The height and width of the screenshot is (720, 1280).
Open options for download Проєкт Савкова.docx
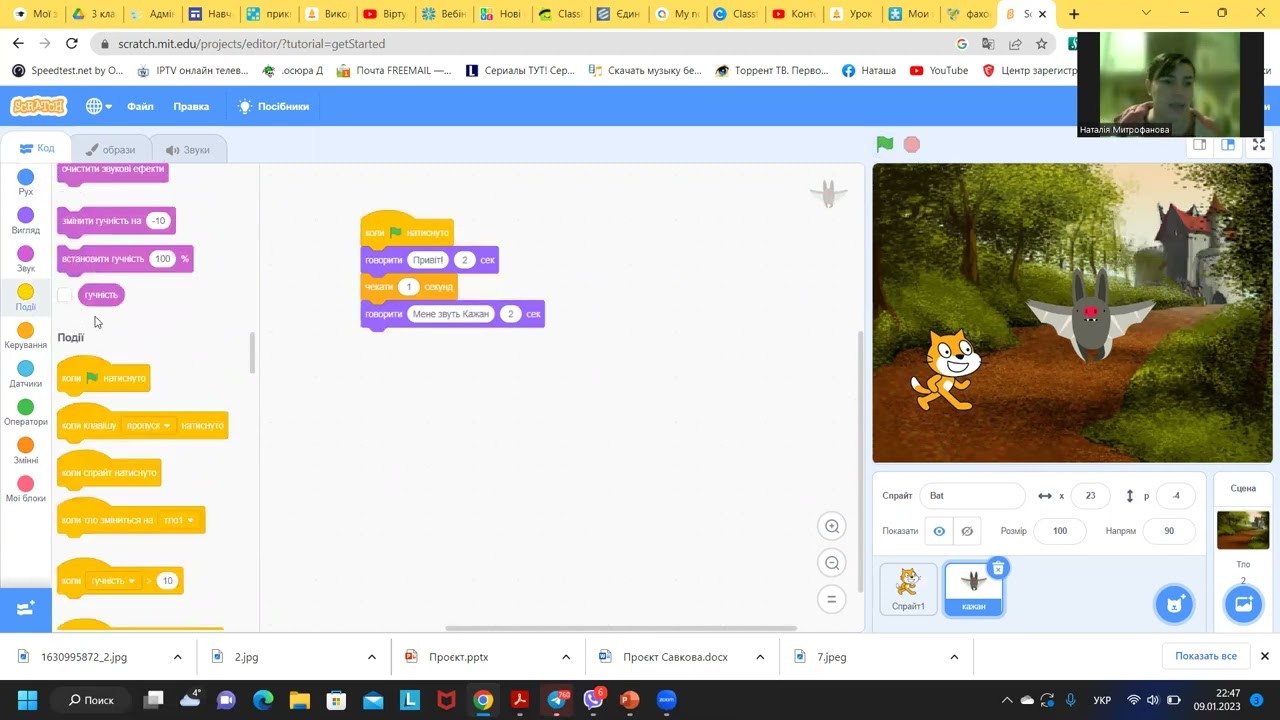pyautogui.click(x=759, y=657)
